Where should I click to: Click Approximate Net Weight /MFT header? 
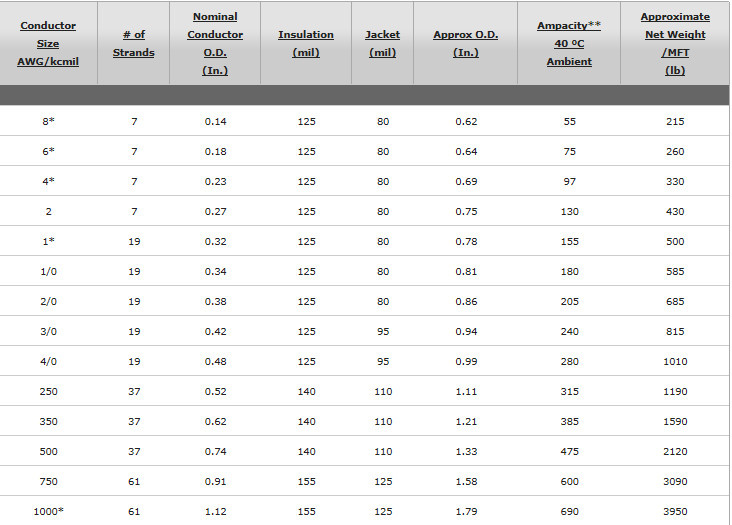[x=675, y=43]
